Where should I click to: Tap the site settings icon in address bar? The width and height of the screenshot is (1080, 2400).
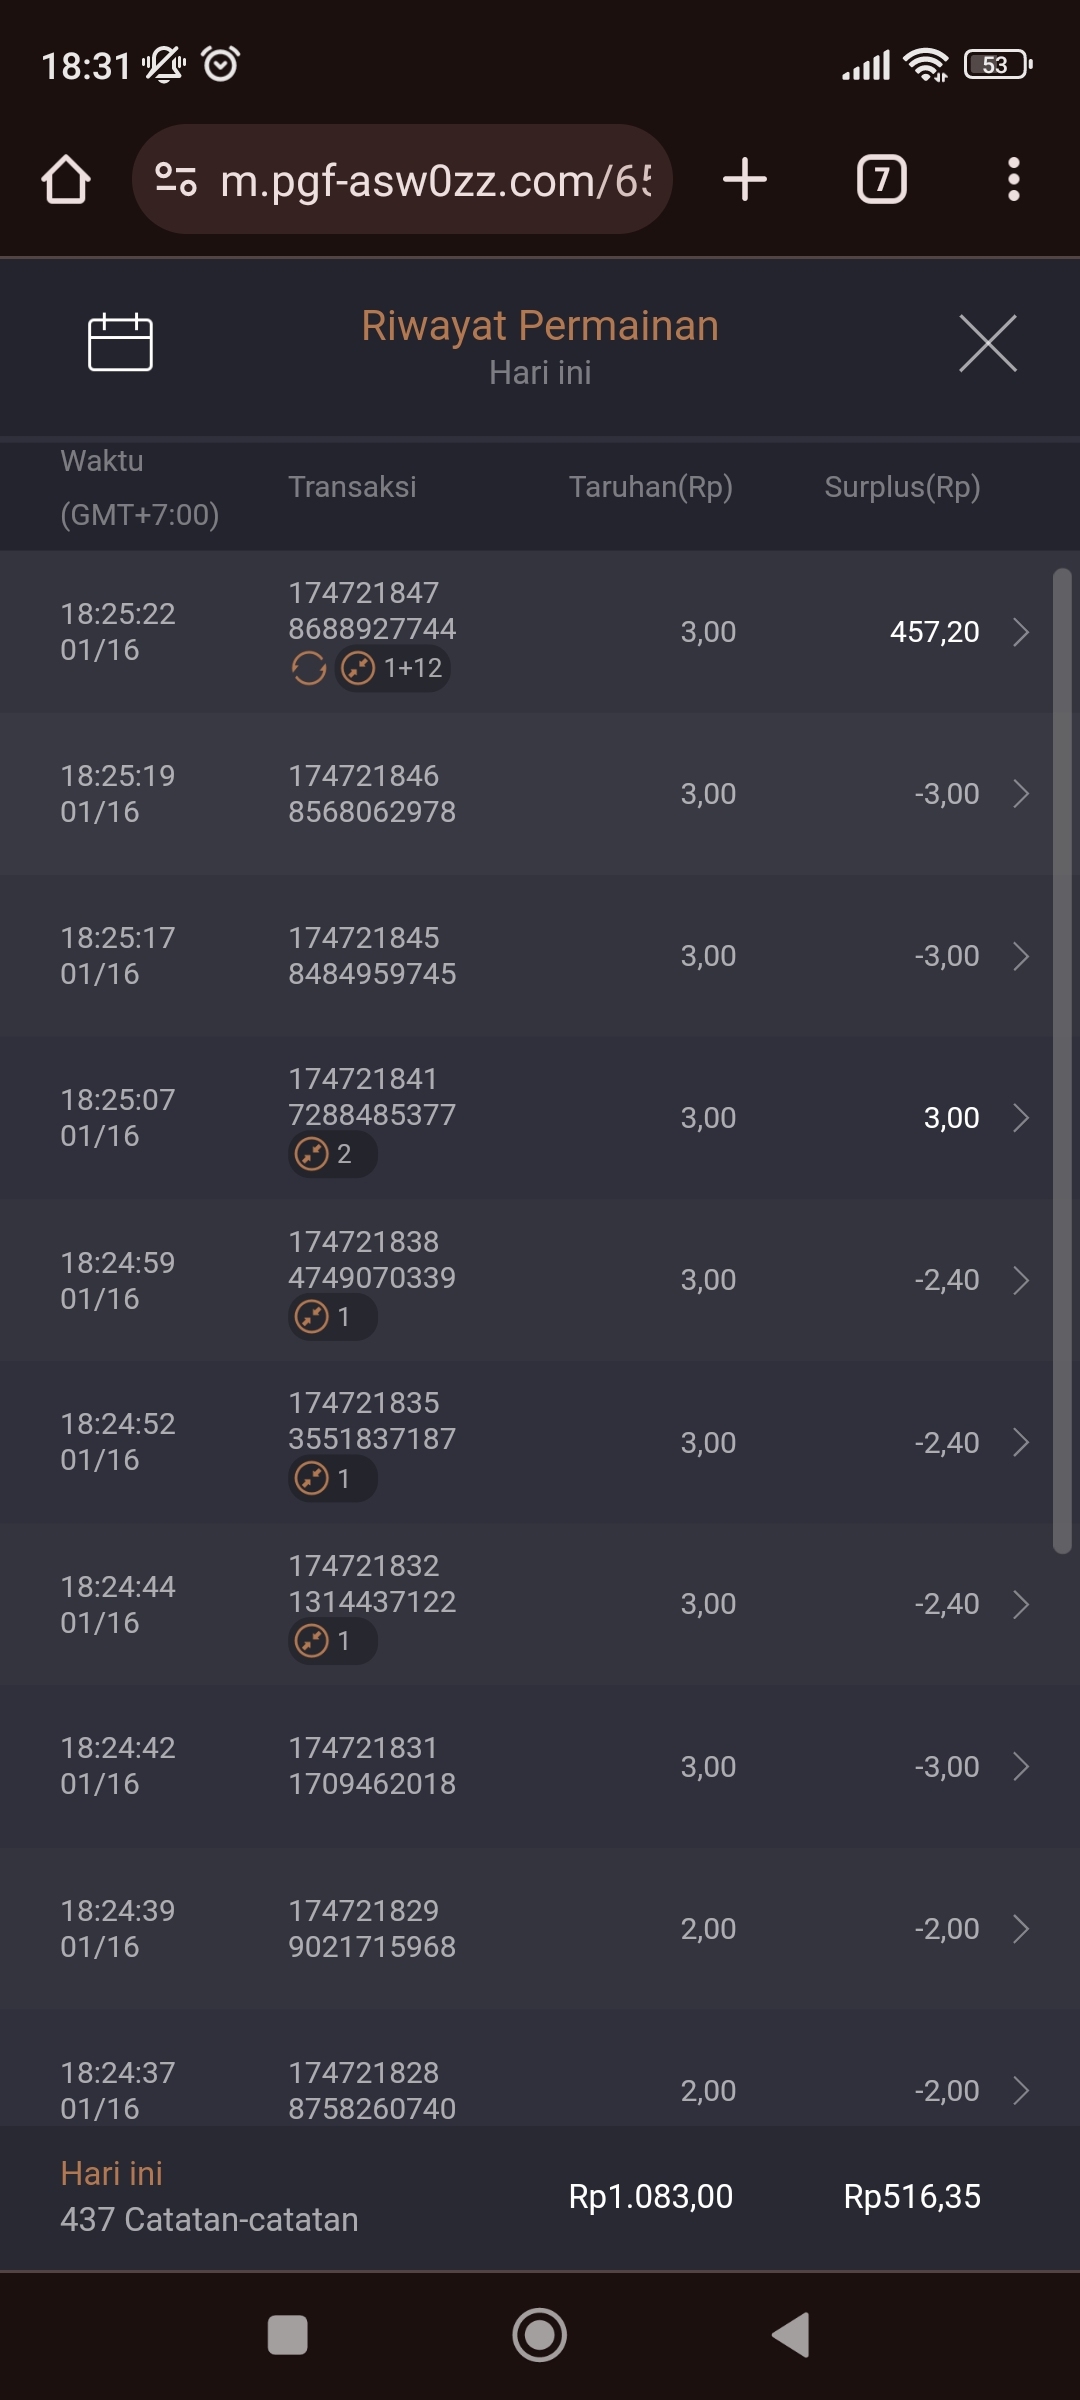[x=176, y=180]
